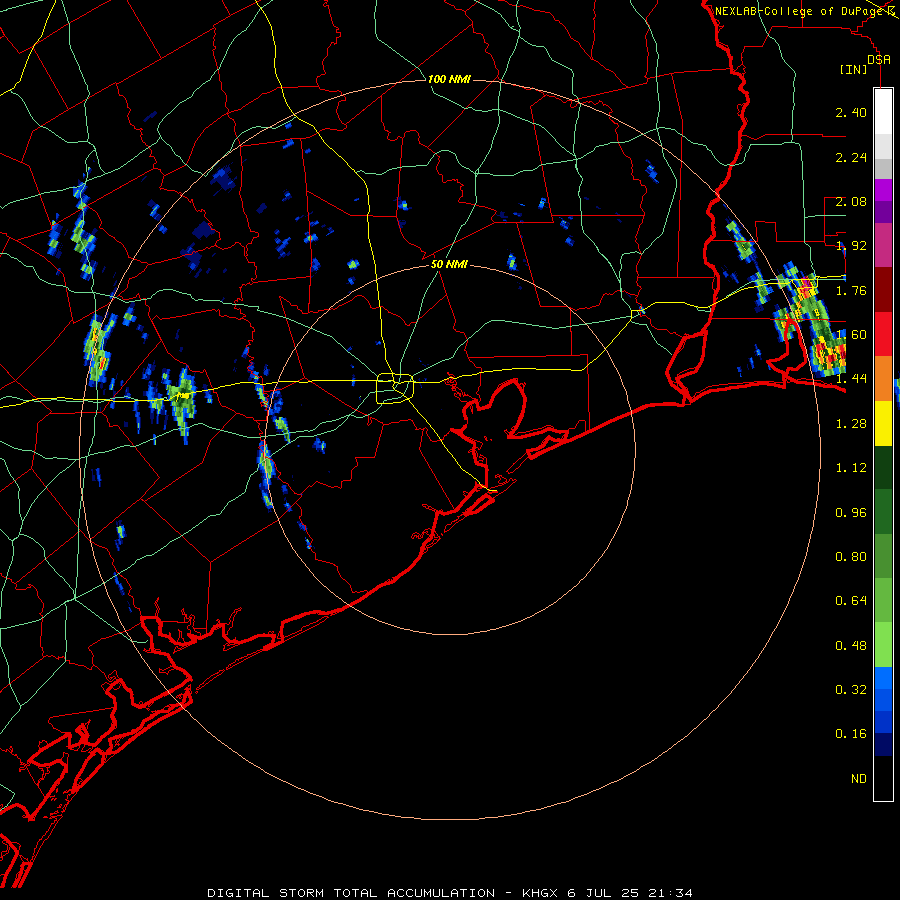900x900 pixels.
Task: Select the 2.08 legend value
Action: click(x=851, y=201)
